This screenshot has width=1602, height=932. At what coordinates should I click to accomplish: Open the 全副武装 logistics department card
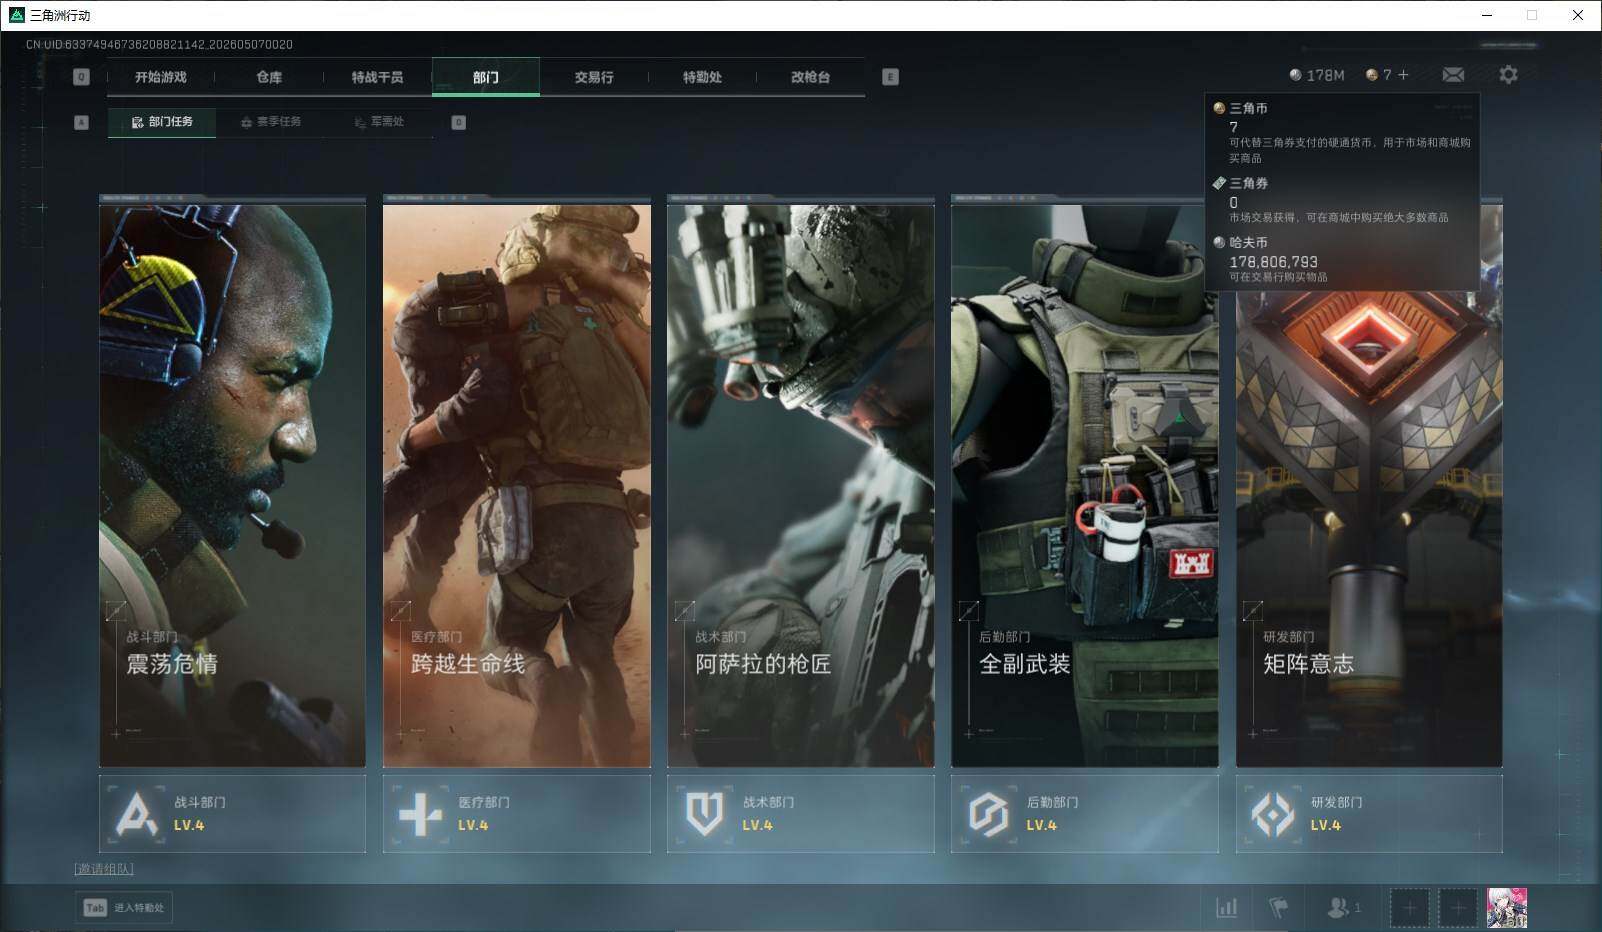[1085, 485]
